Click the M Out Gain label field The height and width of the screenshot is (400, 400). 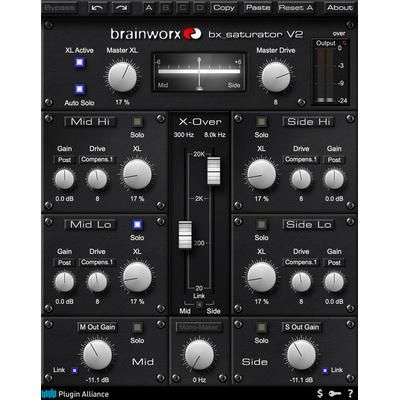[97, 327]
